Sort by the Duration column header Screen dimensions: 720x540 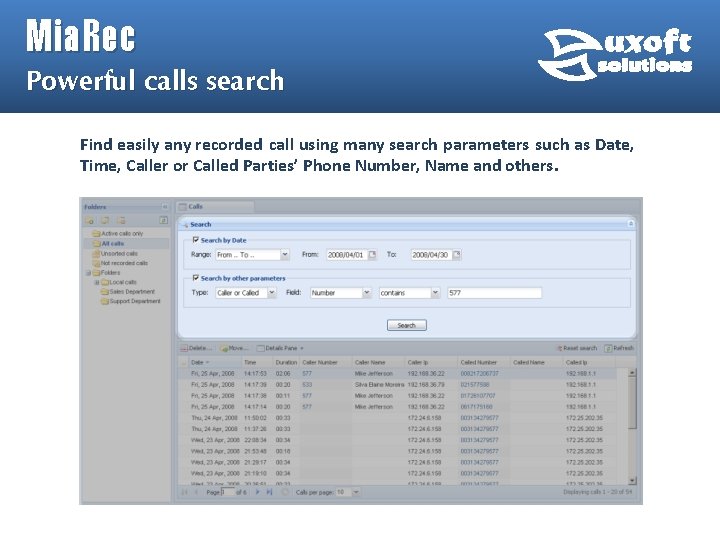coord(286,362)
